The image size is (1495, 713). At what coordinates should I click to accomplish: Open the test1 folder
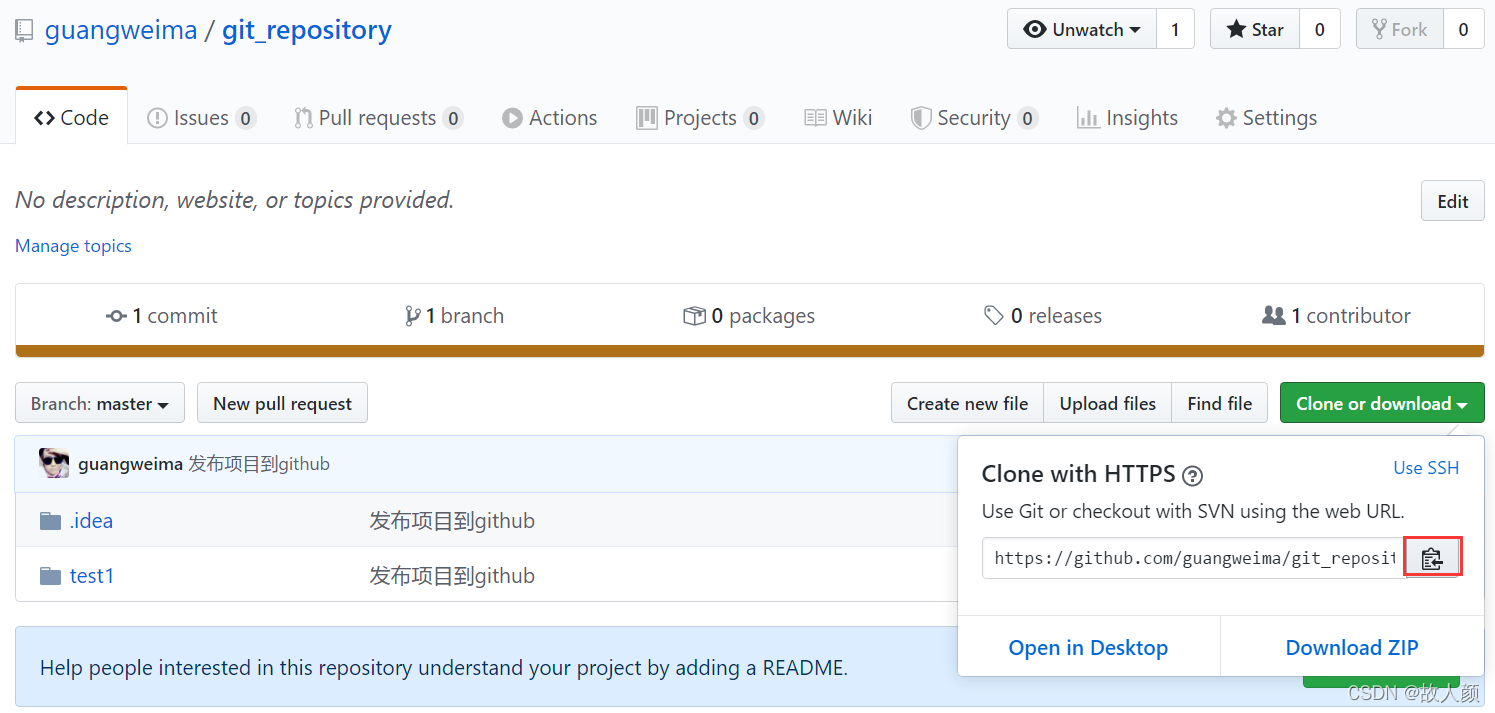pos(91,576)
